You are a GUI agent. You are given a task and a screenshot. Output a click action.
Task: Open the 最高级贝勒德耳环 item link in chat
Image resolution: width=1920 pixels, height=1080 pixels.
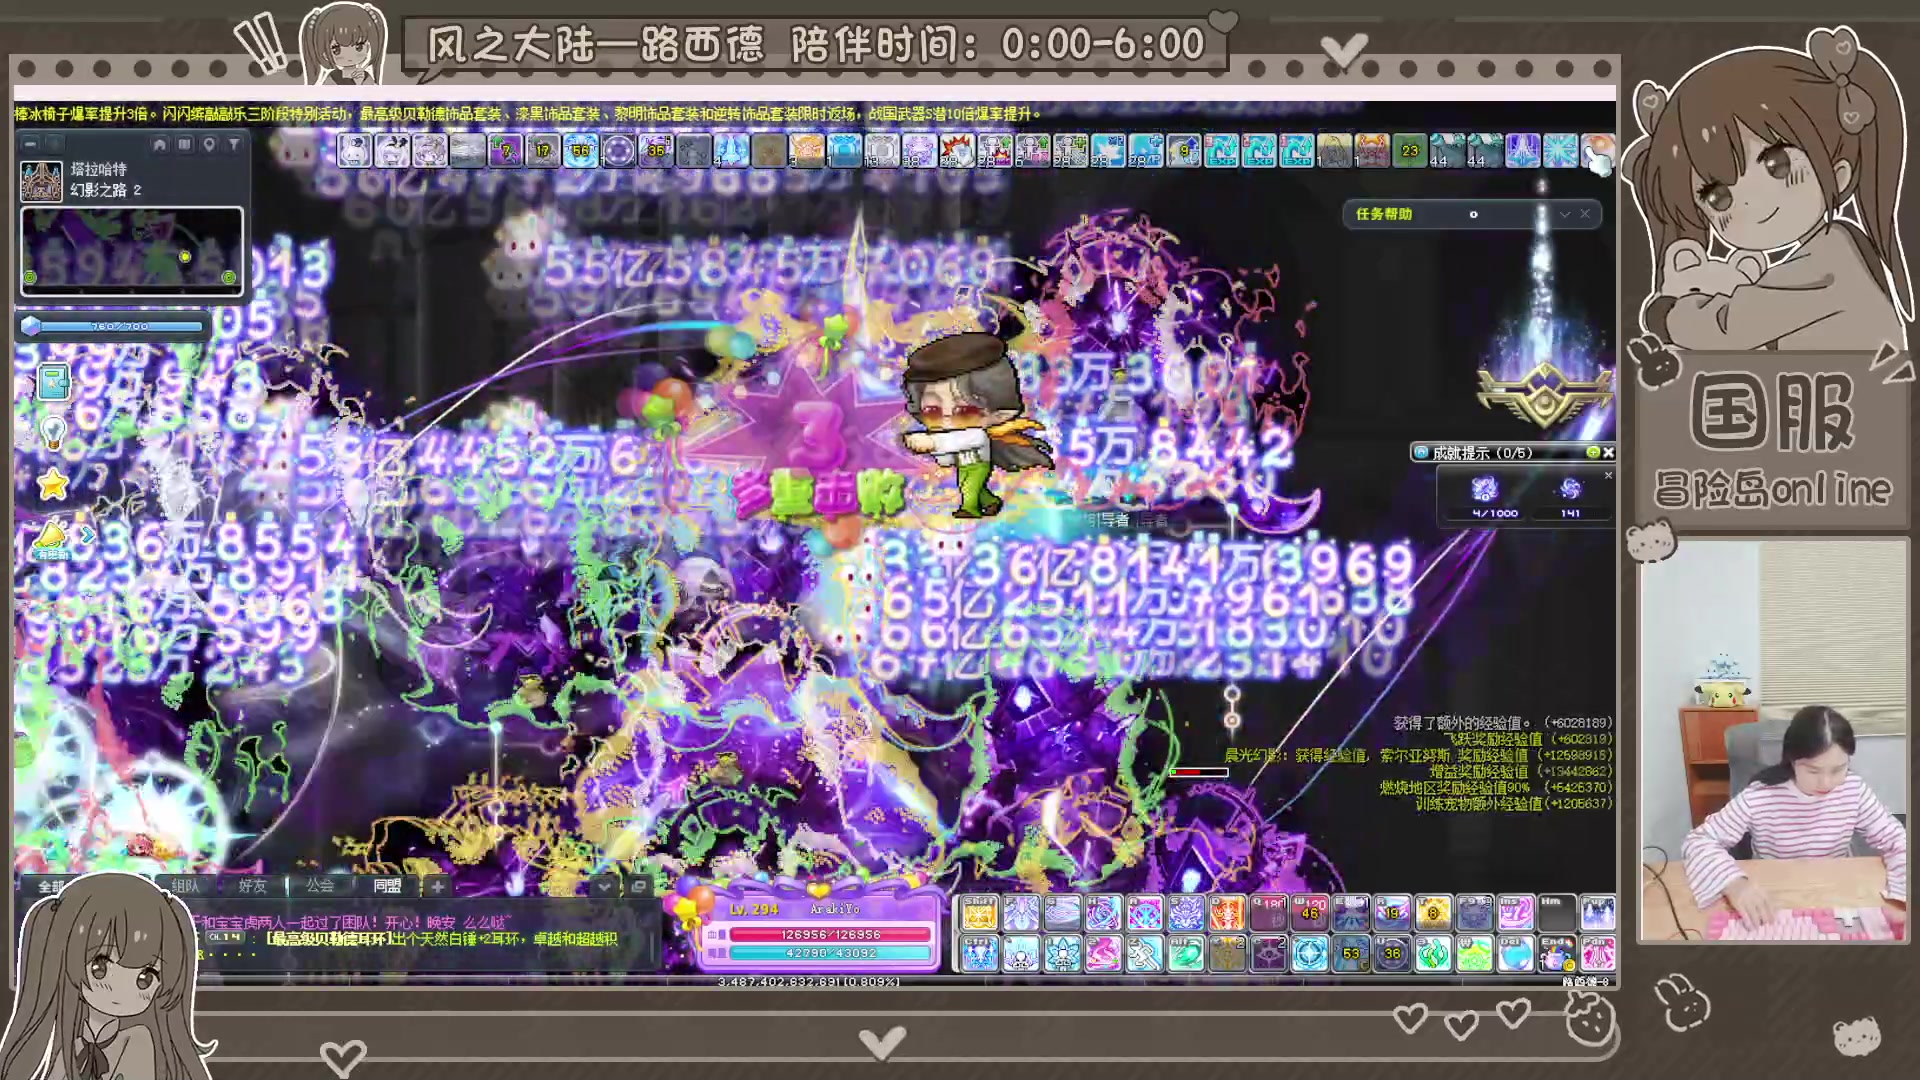pos(329,938)
